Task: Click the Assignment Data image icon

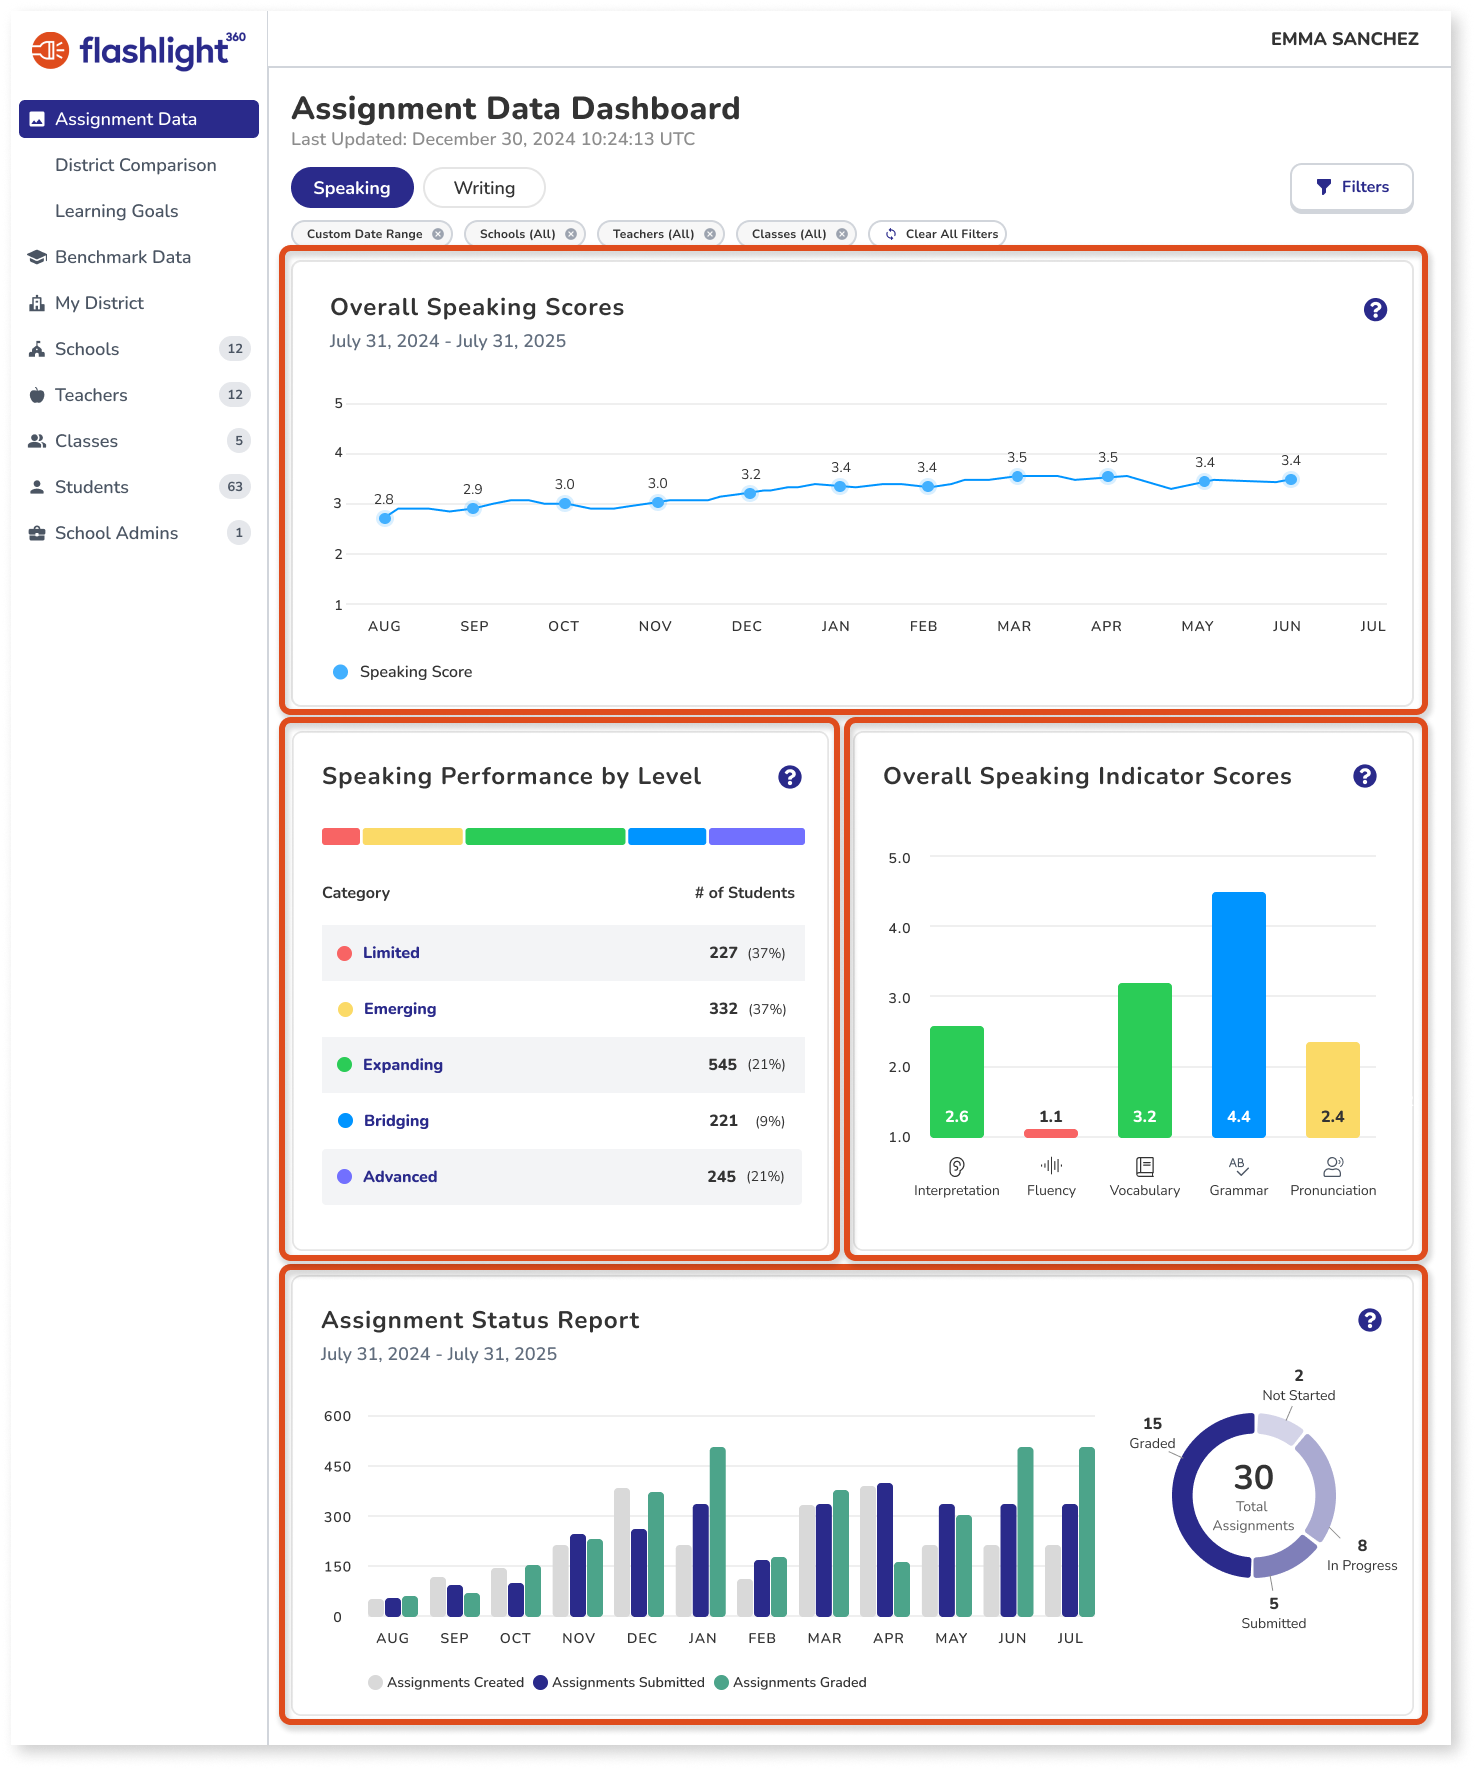Action: click(37, 119)
